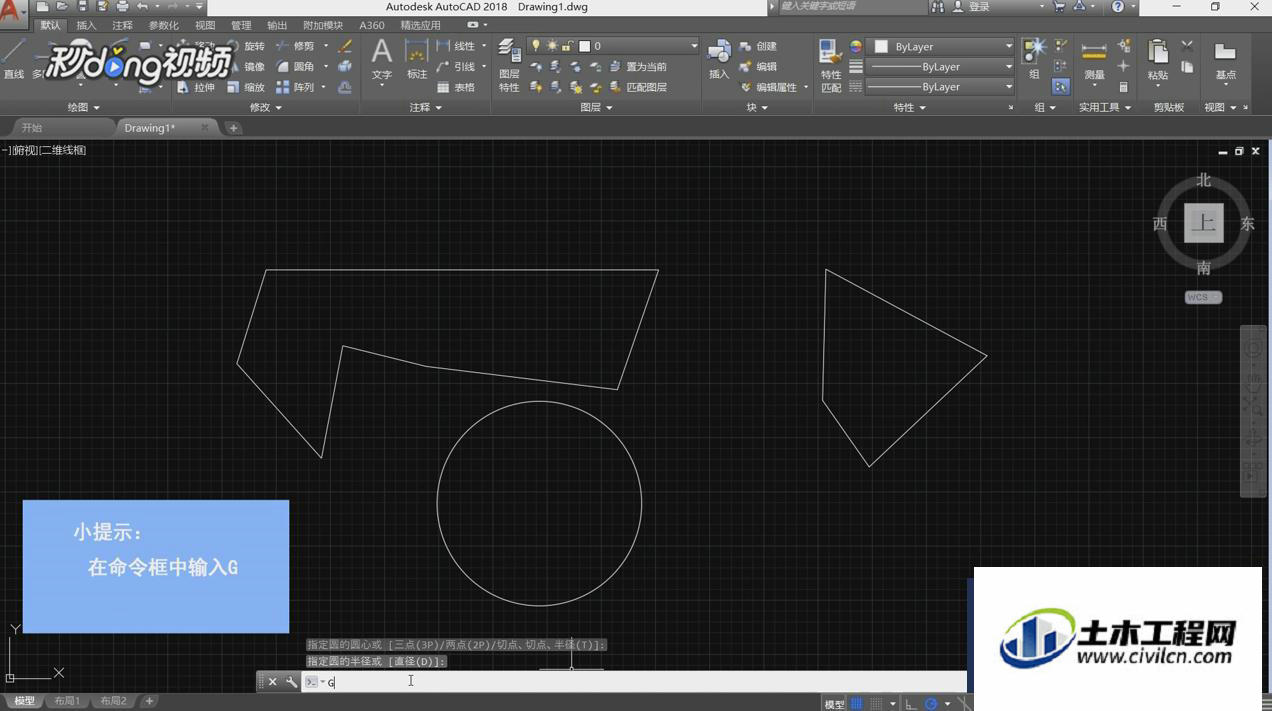Click the new drawing tab plus button
This screenshot has width=1272, height=711.
click(x=233, y=128)
